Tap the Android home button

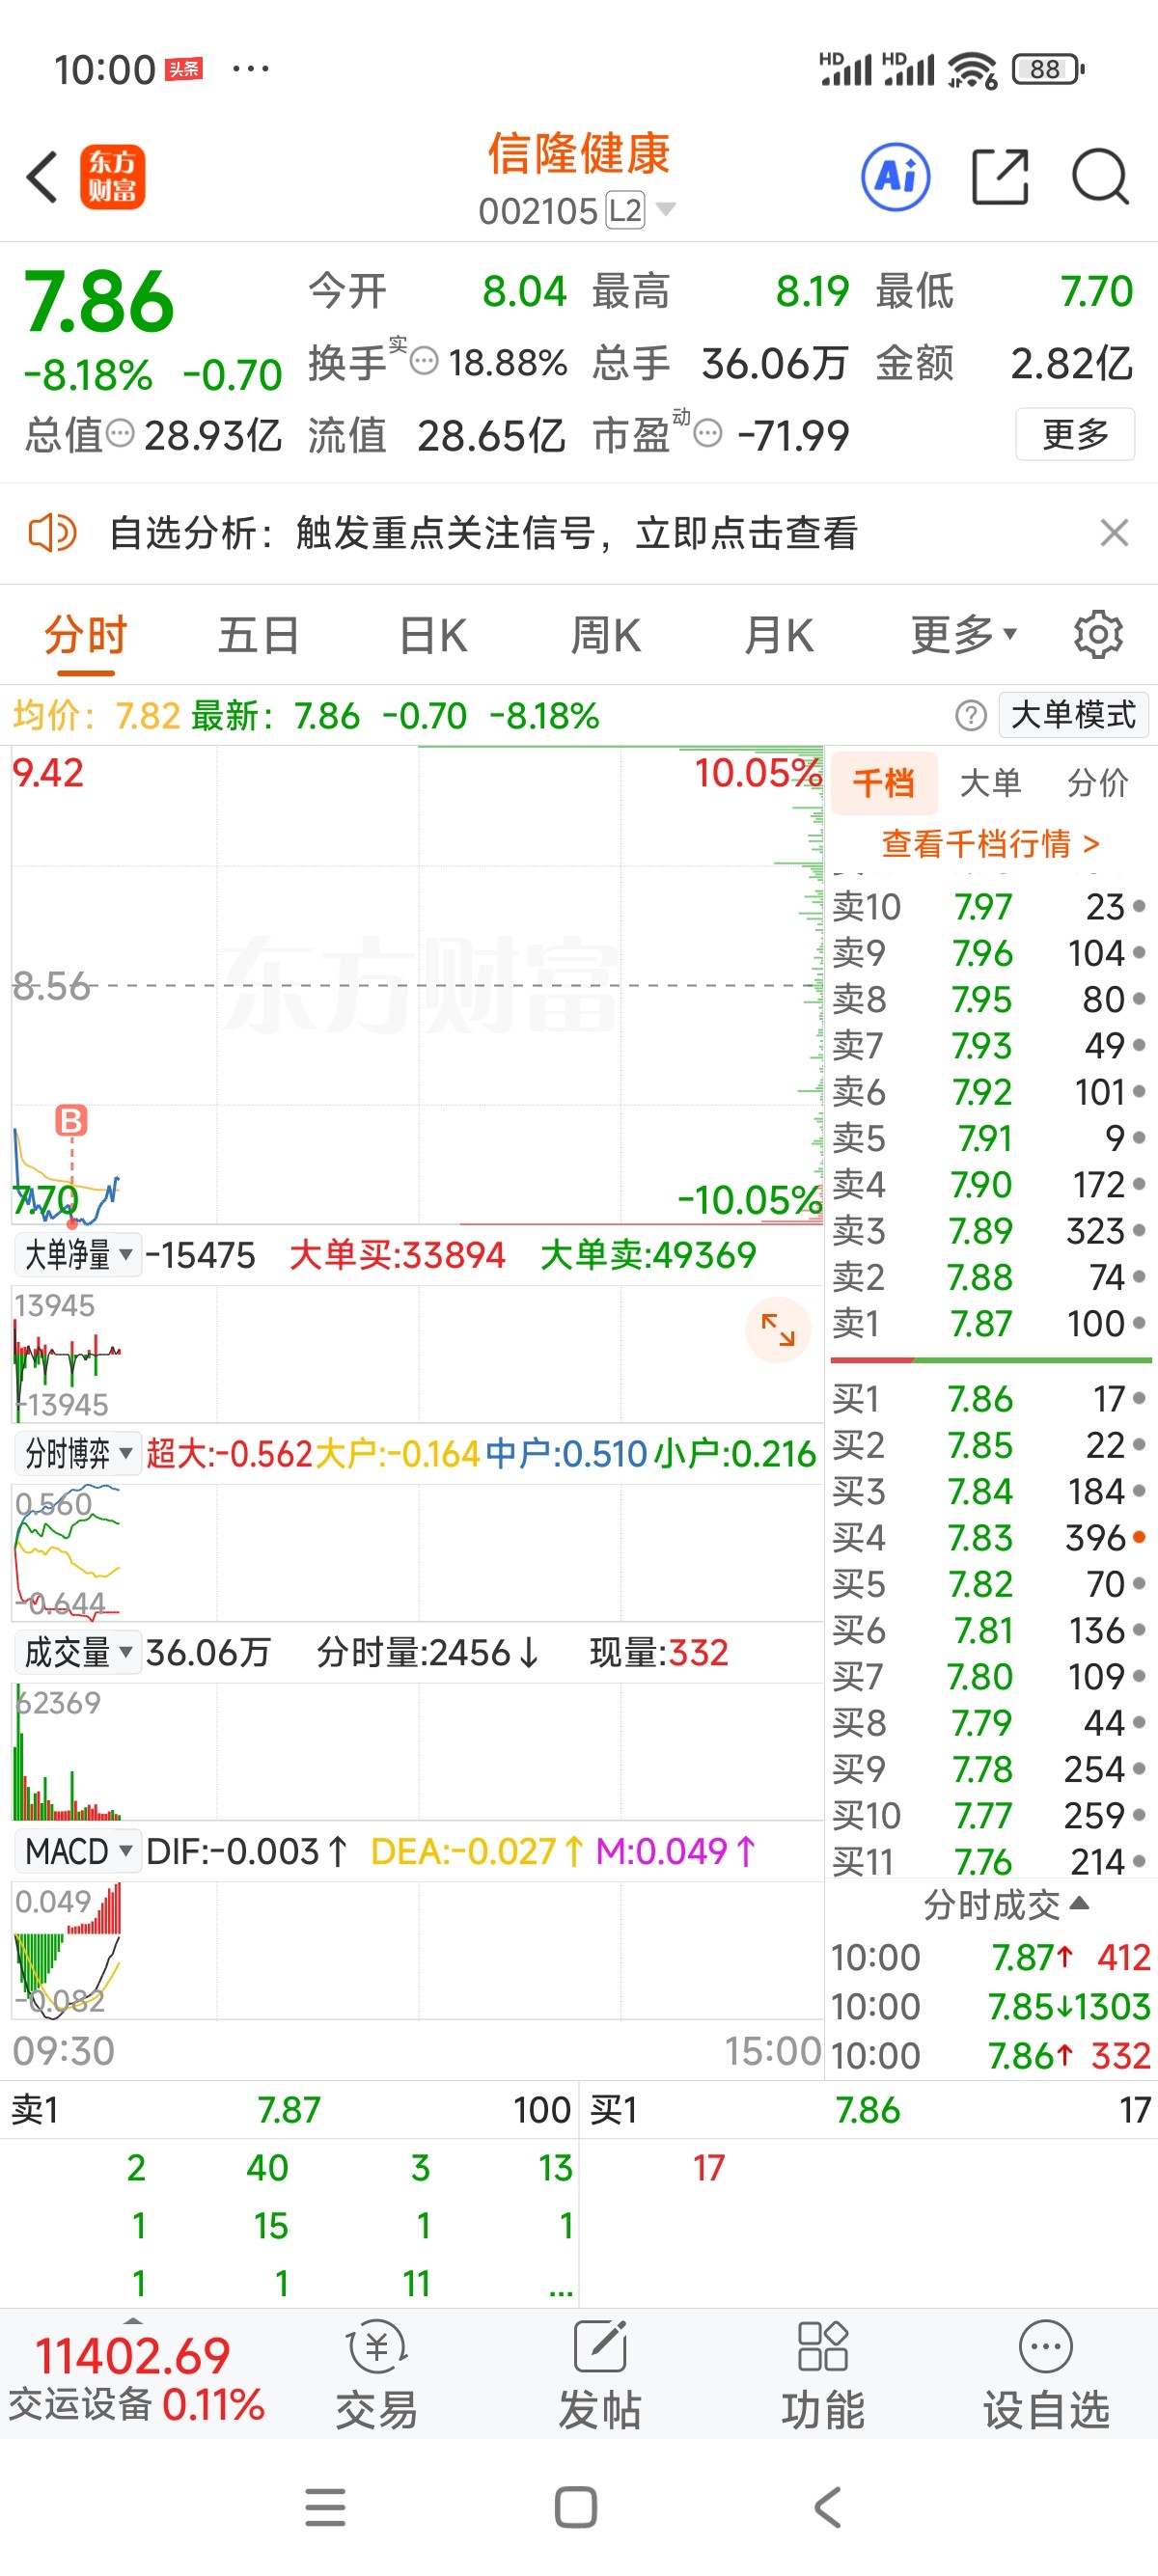click(x=576, y=2507)
